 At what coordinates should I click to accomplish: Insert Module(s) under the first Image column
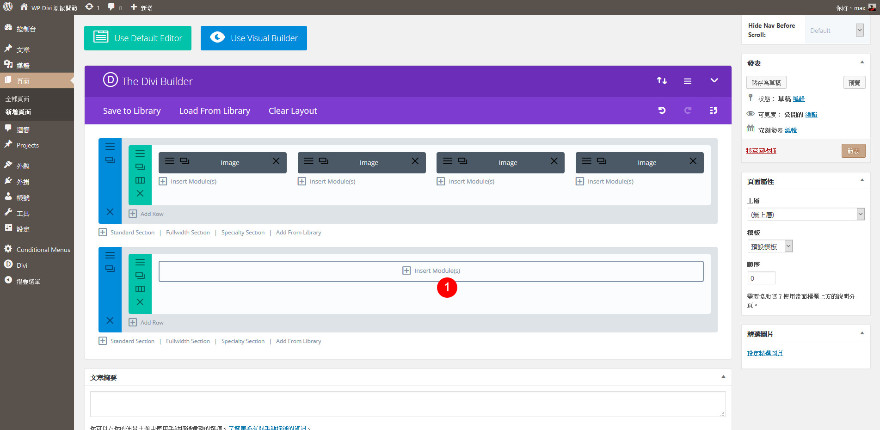coord(187,181)
